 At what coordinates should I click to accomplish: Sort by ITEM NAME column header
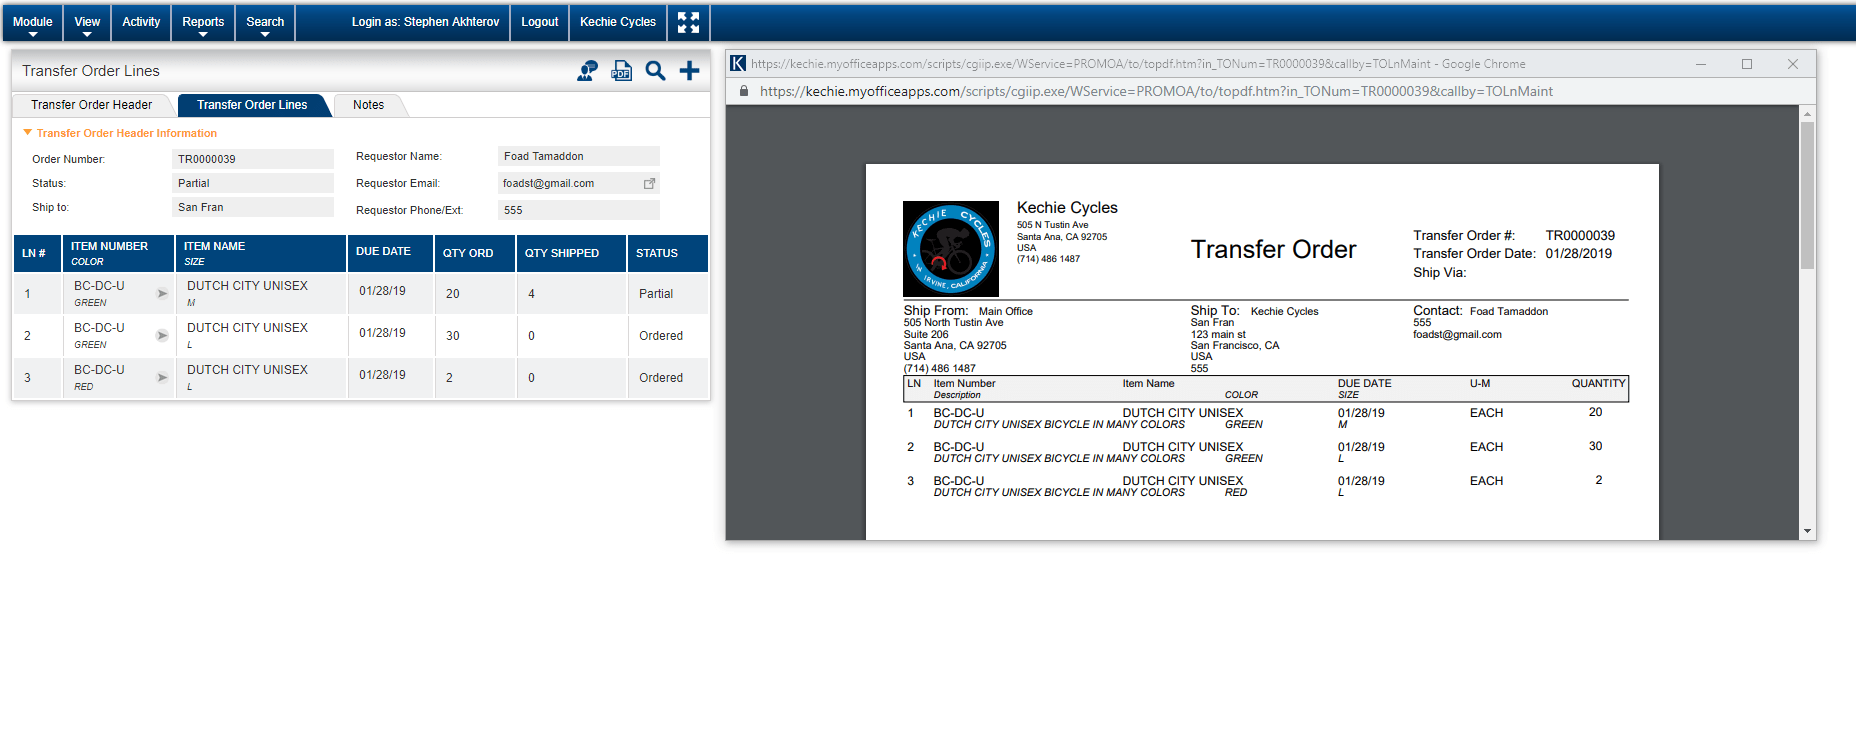point(261,253)
